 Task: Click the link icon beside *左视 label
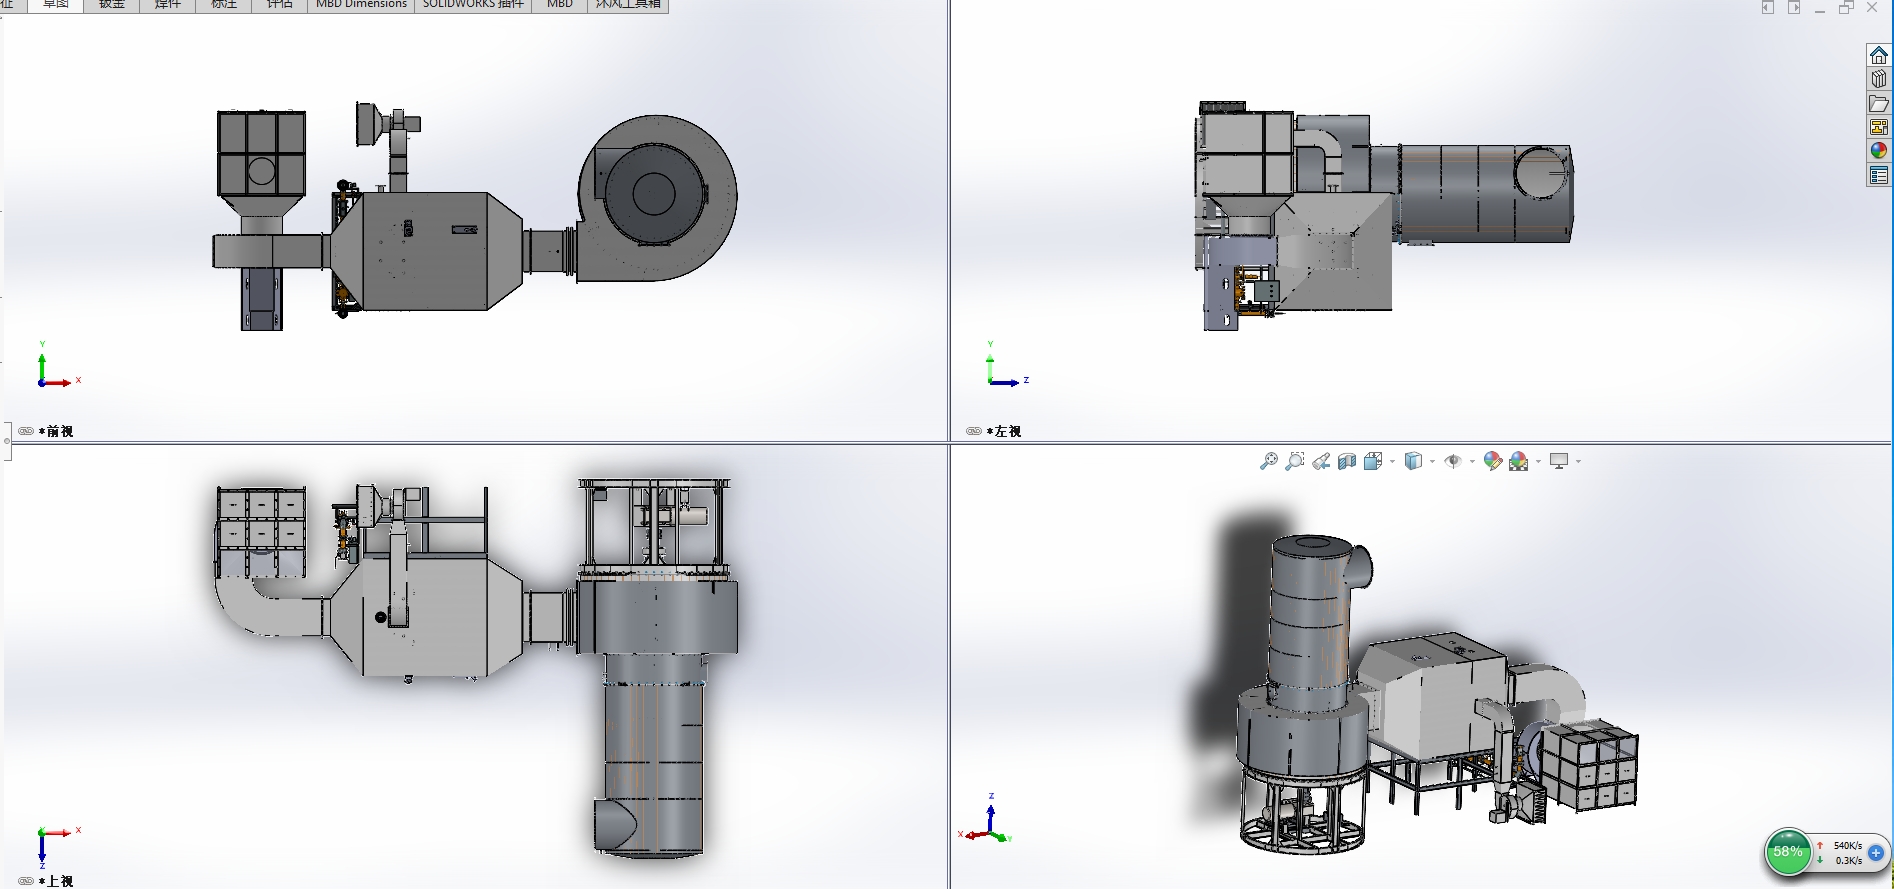coord(974,431)
